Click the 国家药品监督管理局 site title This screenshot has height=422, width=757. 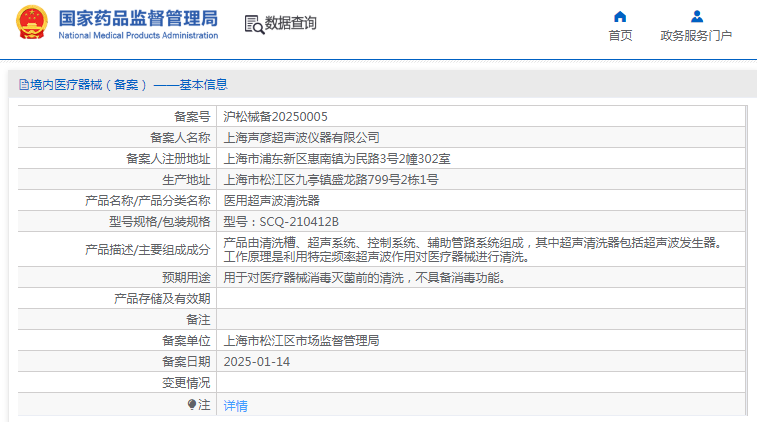[x=138, y=18]
